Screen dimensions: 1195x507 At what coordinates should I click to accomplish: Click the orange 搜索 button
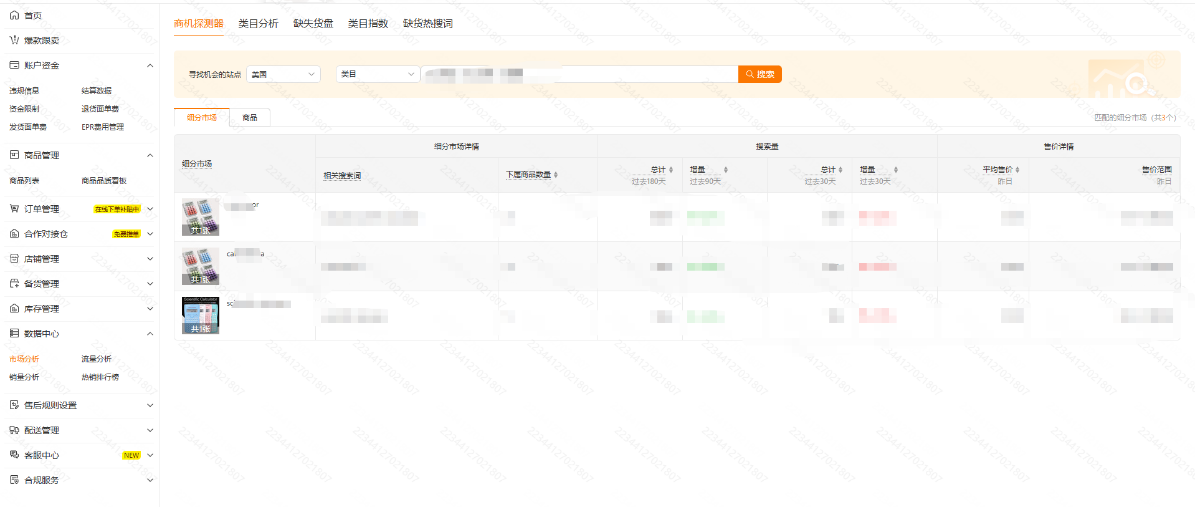[x=760, y=74]
